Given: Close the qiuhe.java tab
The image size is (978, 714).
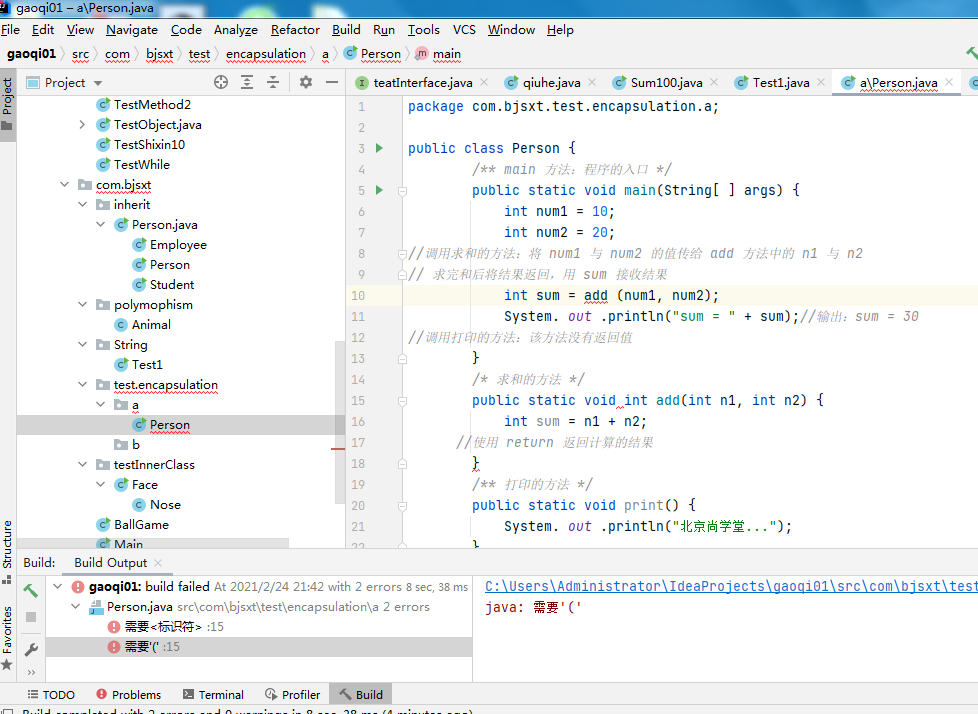Looking at the screenshot, I should coord(592,82).
